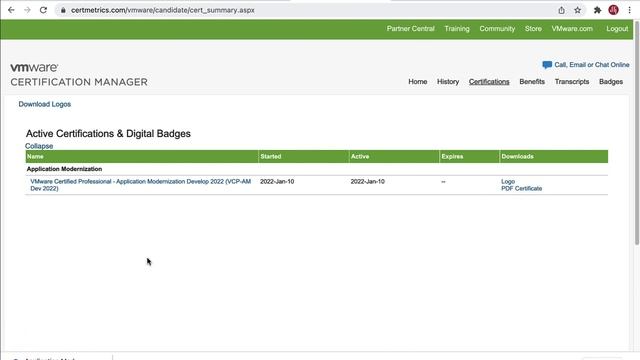Open Training in top bar
This screenshot has height=360, width=640.
tap(457, 29)
